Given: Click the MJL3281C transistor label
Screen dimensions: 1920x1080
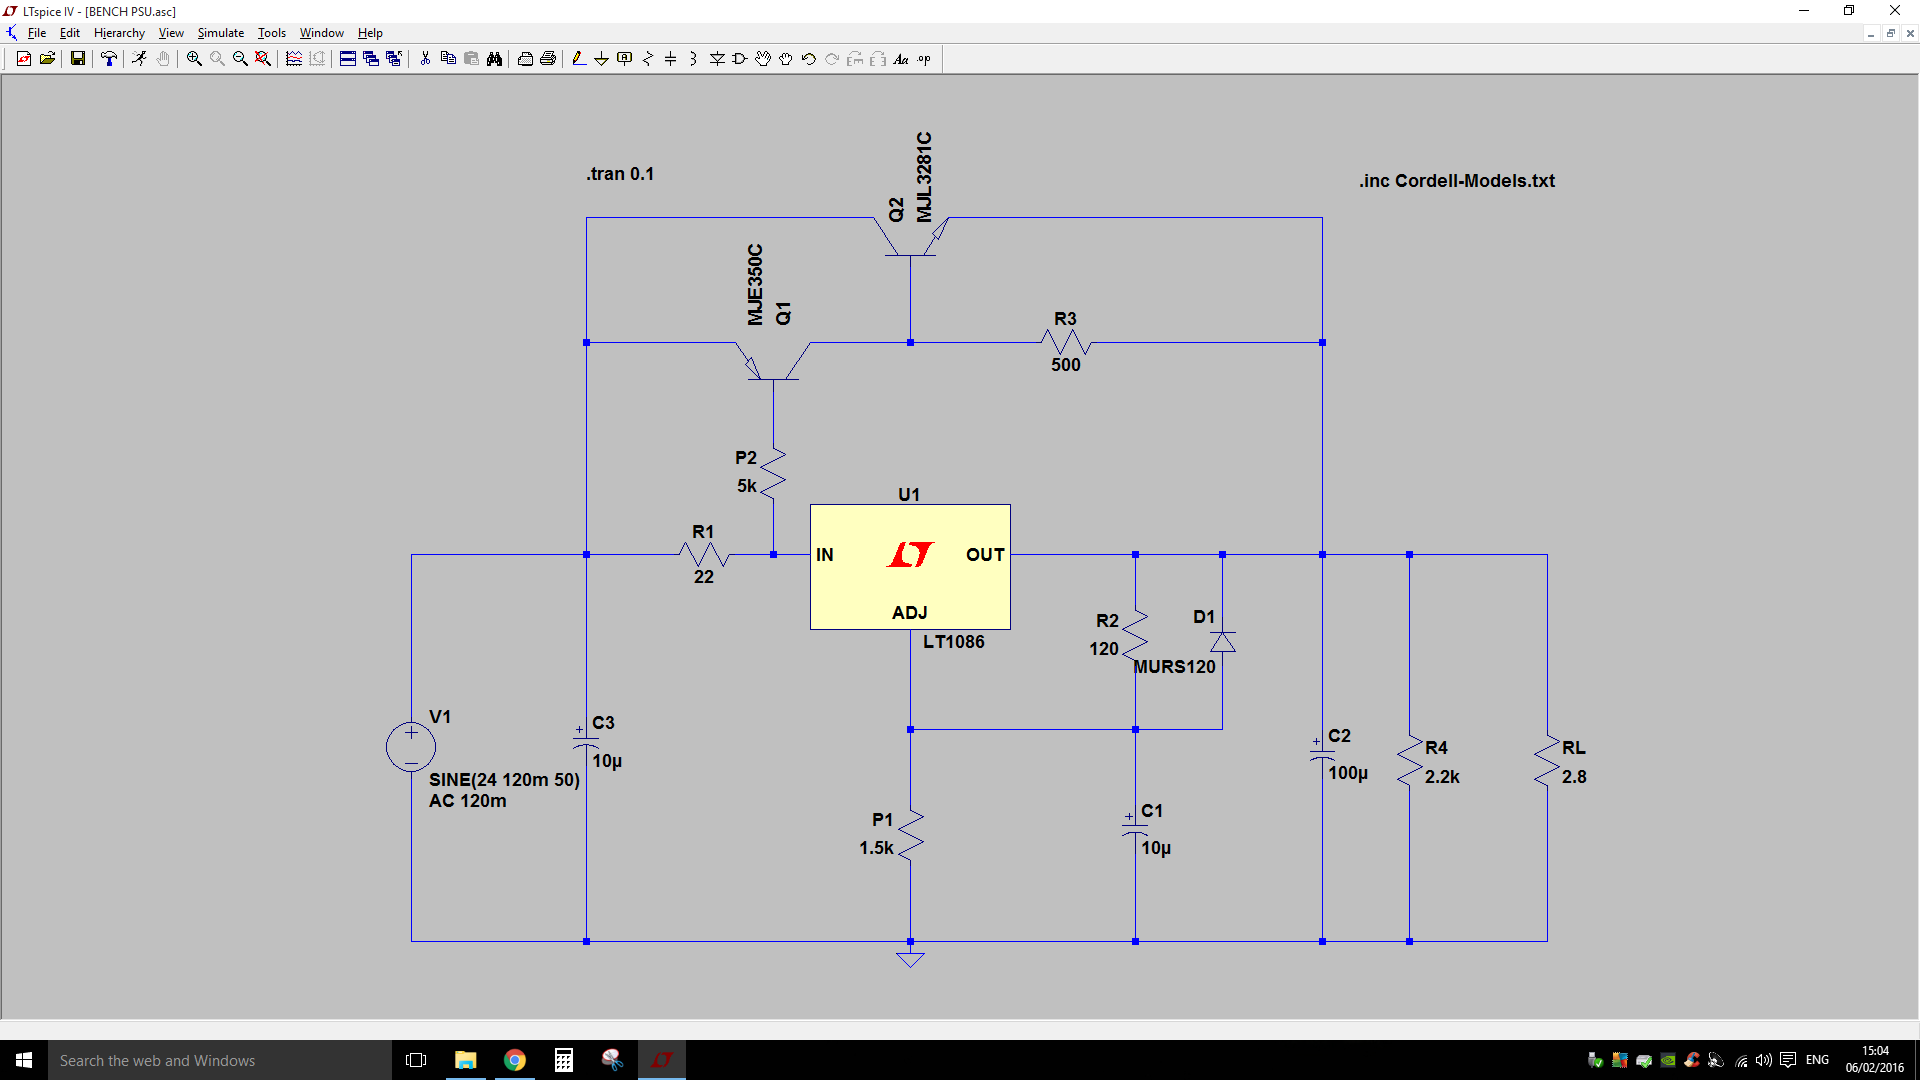Looking at the screenshot, I should click(x=924, y=177).
